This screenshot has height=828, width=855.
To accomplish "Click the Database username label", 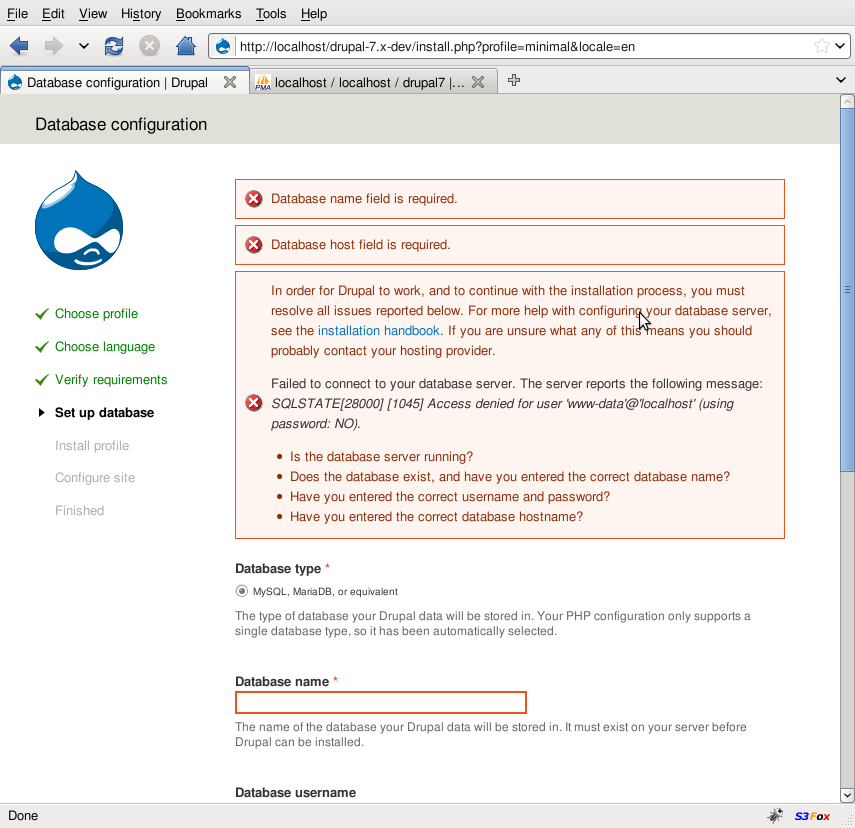I will point(296,793).
